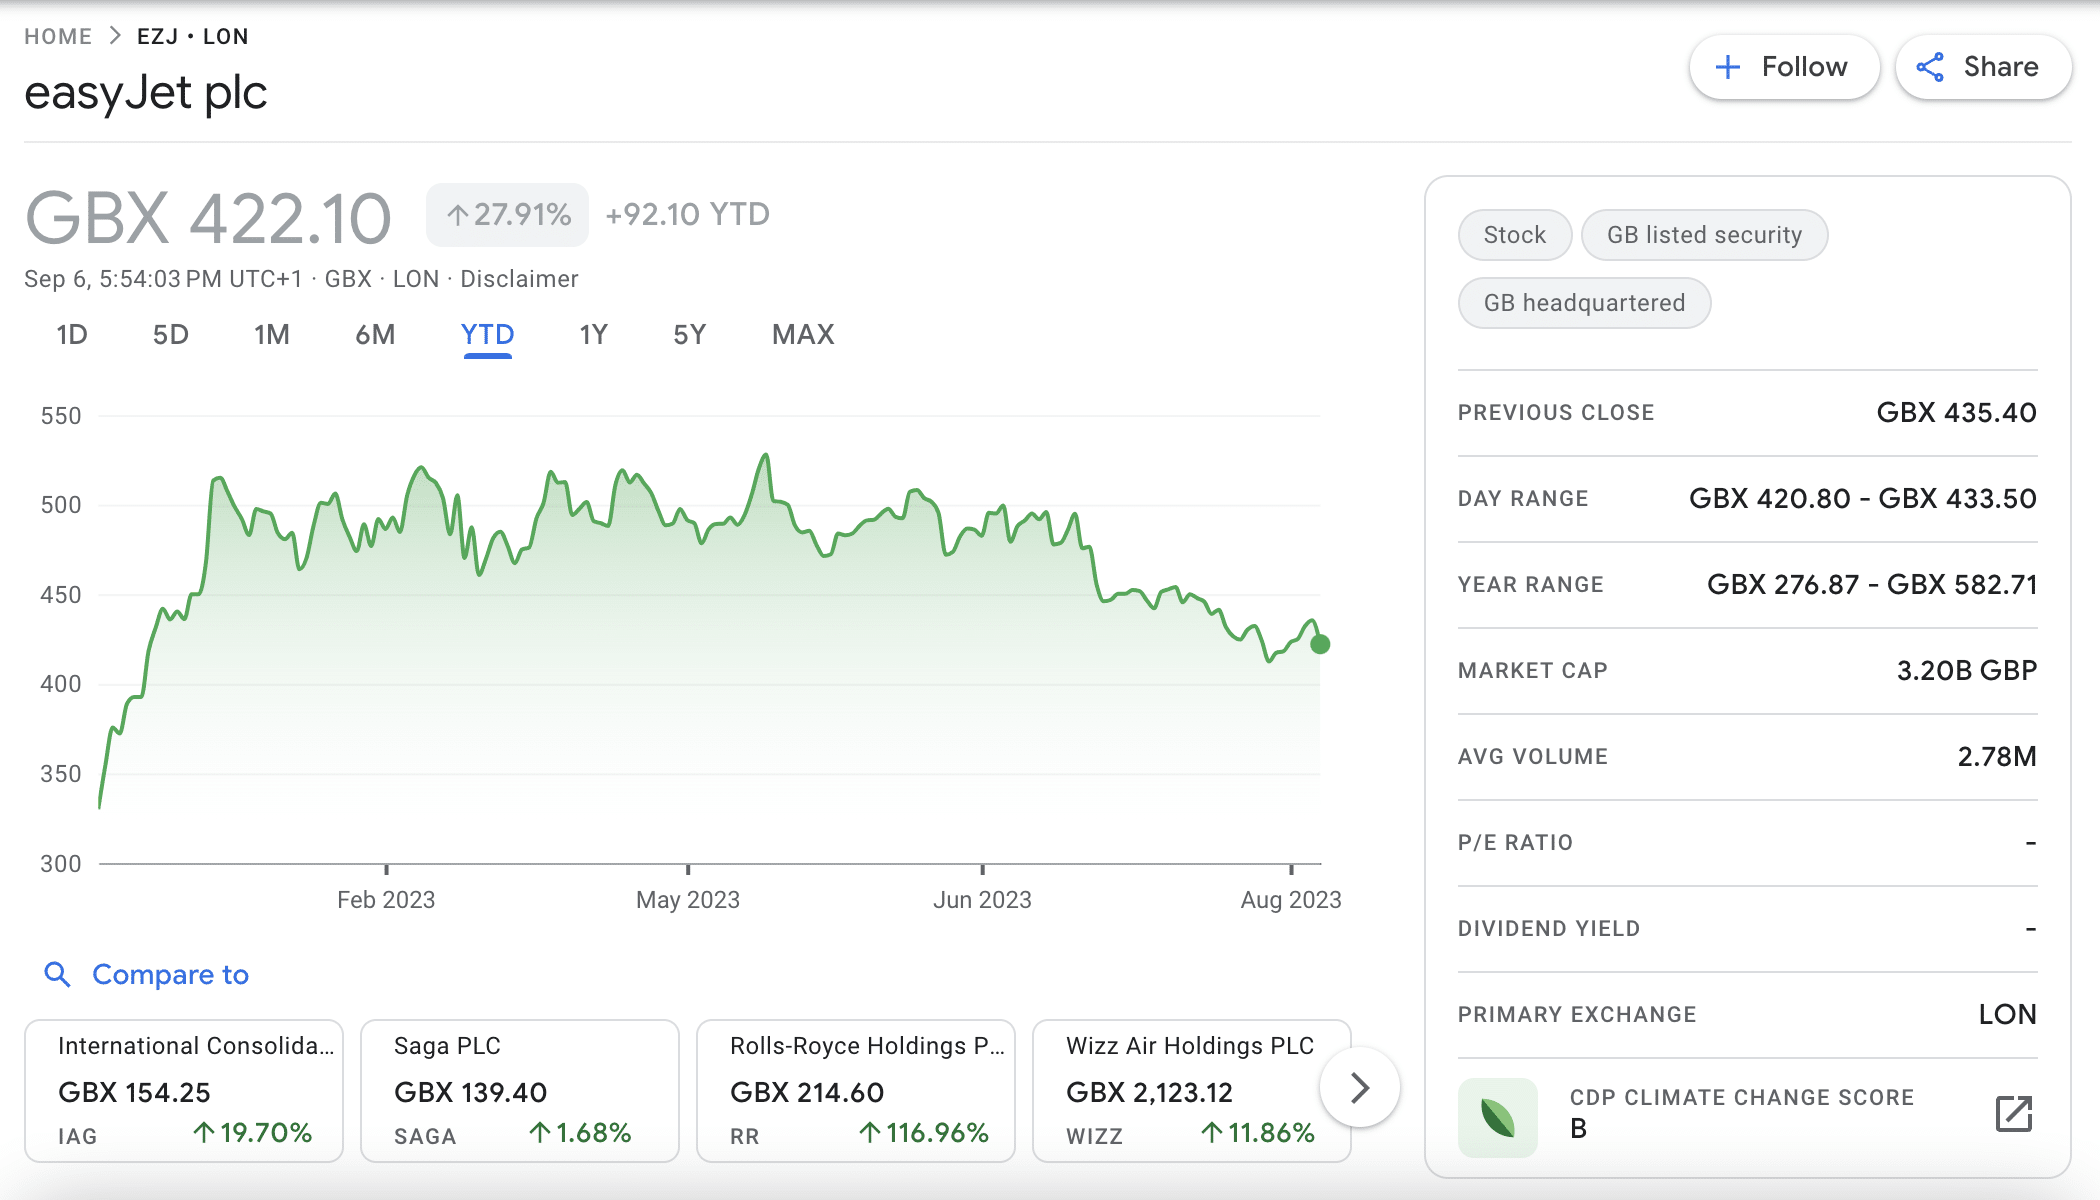Click the YEAR RANGE value GBX 276.87 - GBX 582.71
The image size is (2100, 1200).
click(x=1872, y=584)
